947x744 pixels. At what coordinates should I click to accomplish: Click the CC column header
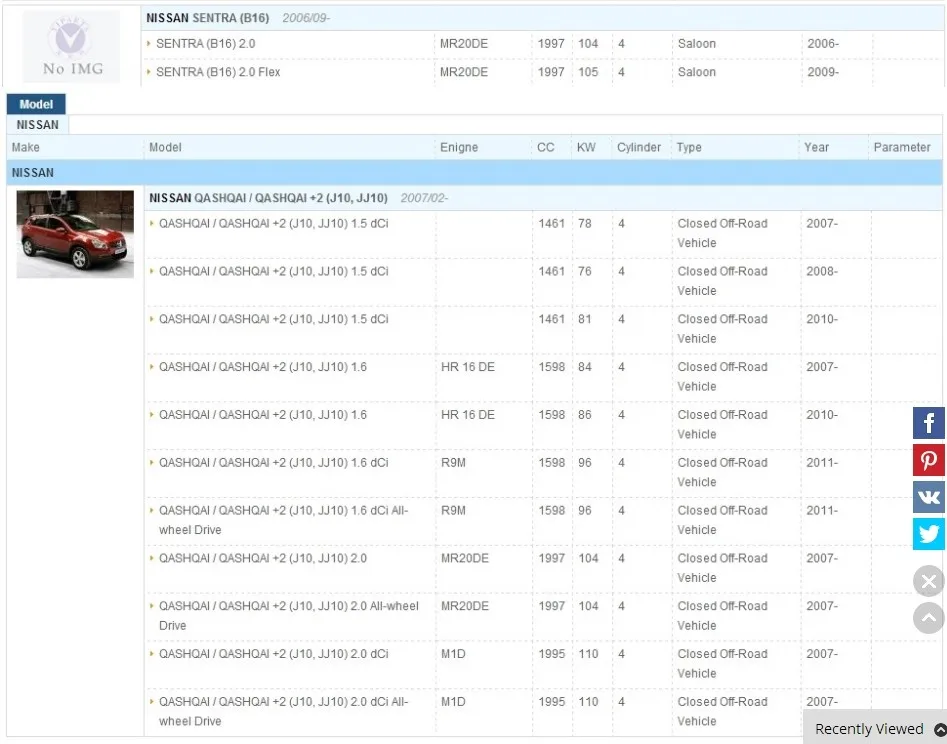(545, 147)
